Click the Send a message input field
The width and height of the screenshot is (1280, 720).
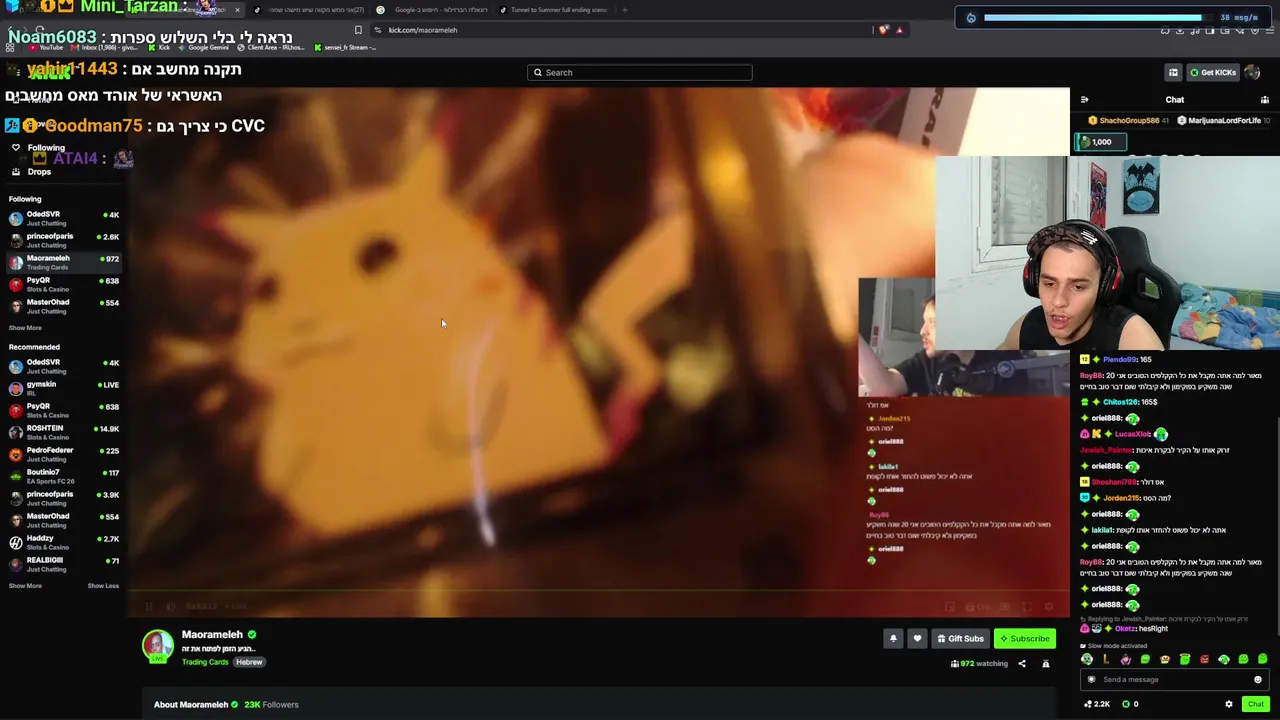click(x=1175, y=679)
